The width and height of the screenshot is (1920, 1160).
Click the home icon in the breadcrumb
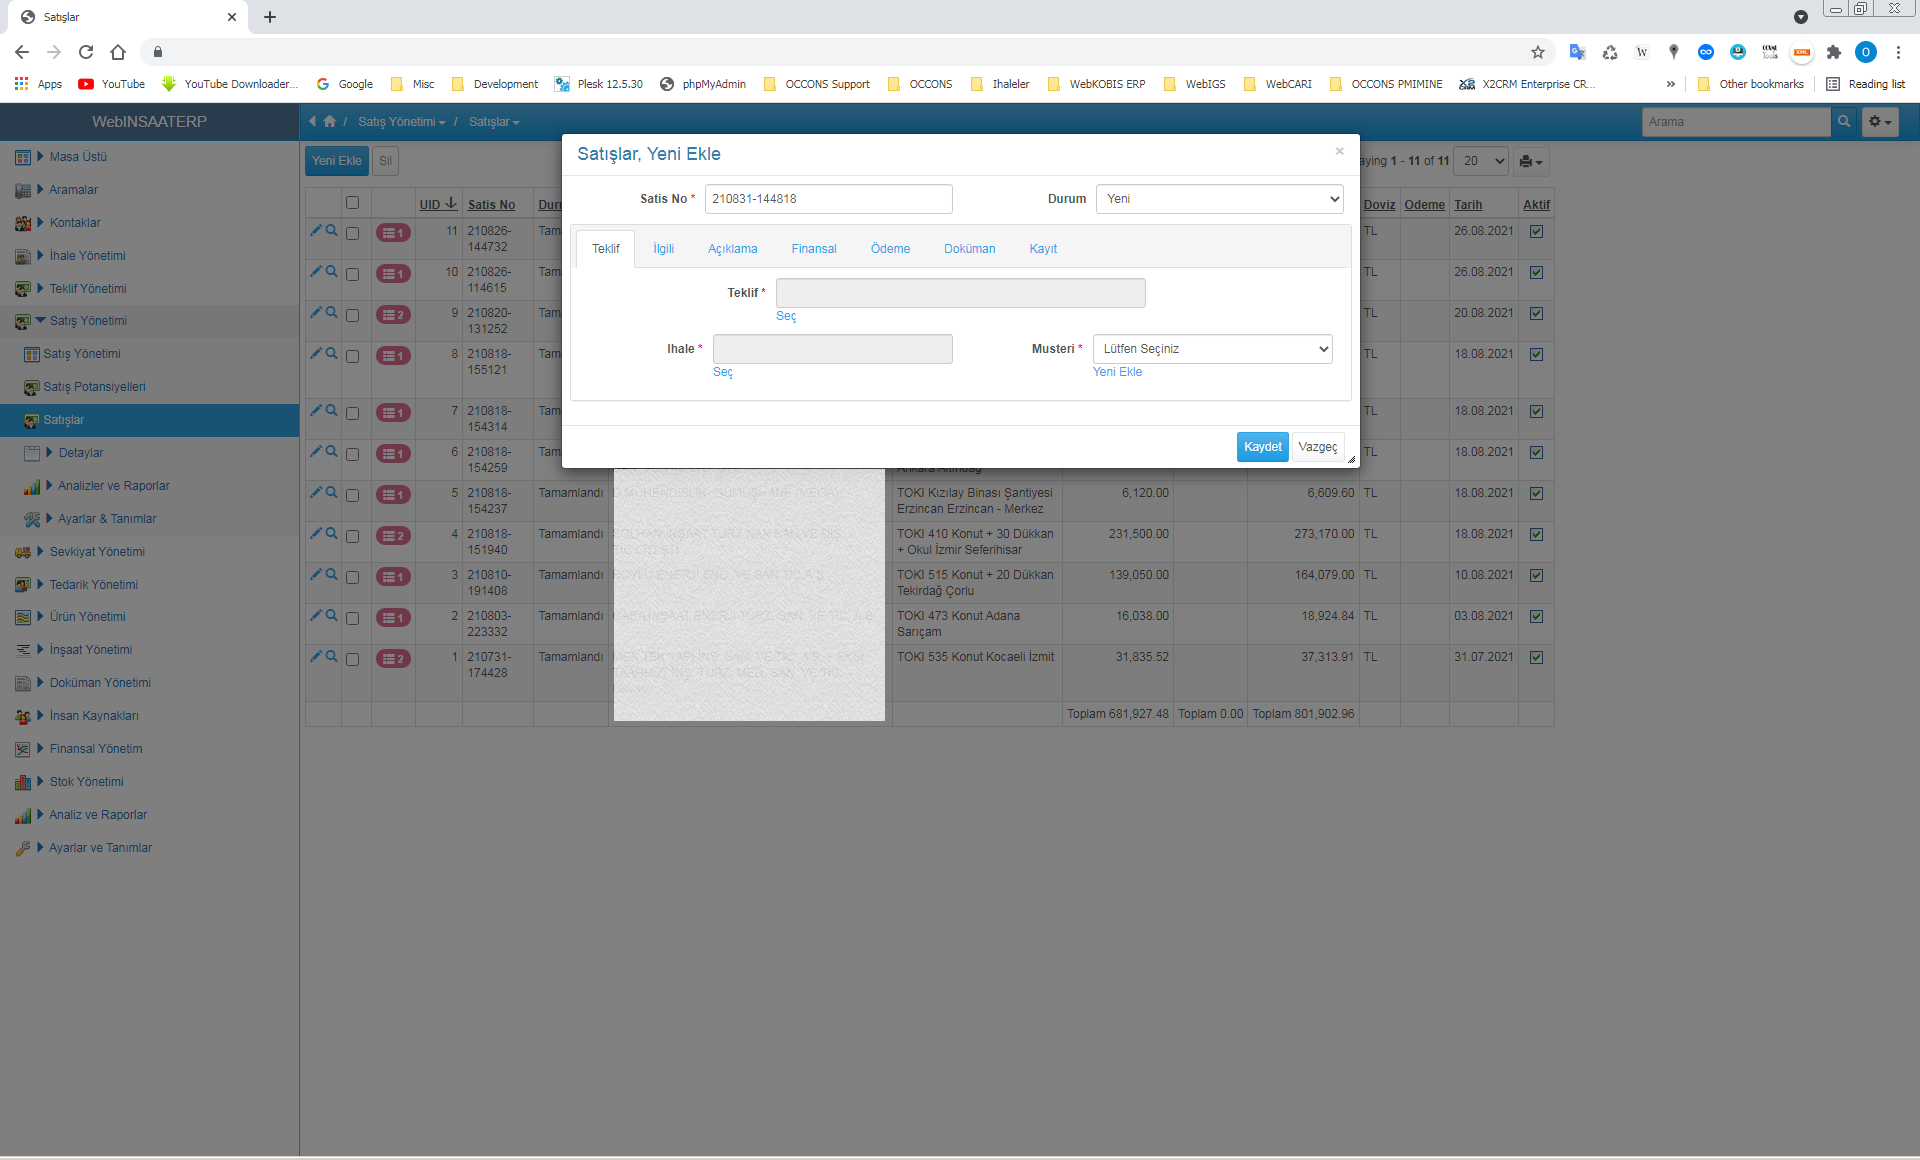tap(329, 121)
